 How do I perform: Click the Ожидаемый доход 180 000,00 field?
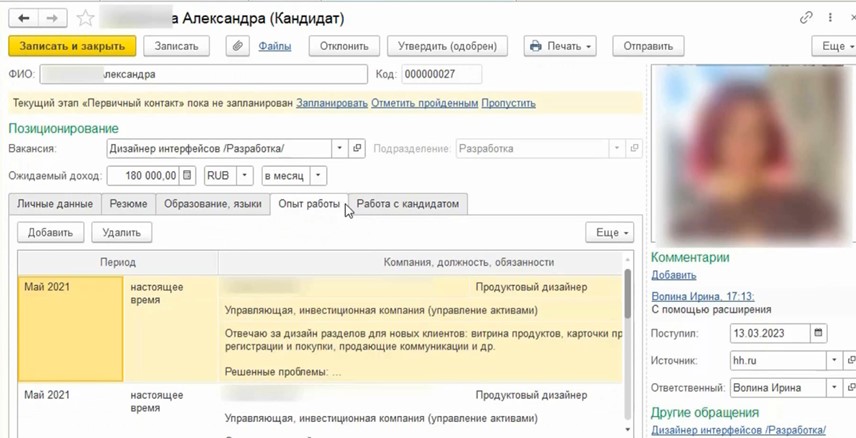coord(144,176)
